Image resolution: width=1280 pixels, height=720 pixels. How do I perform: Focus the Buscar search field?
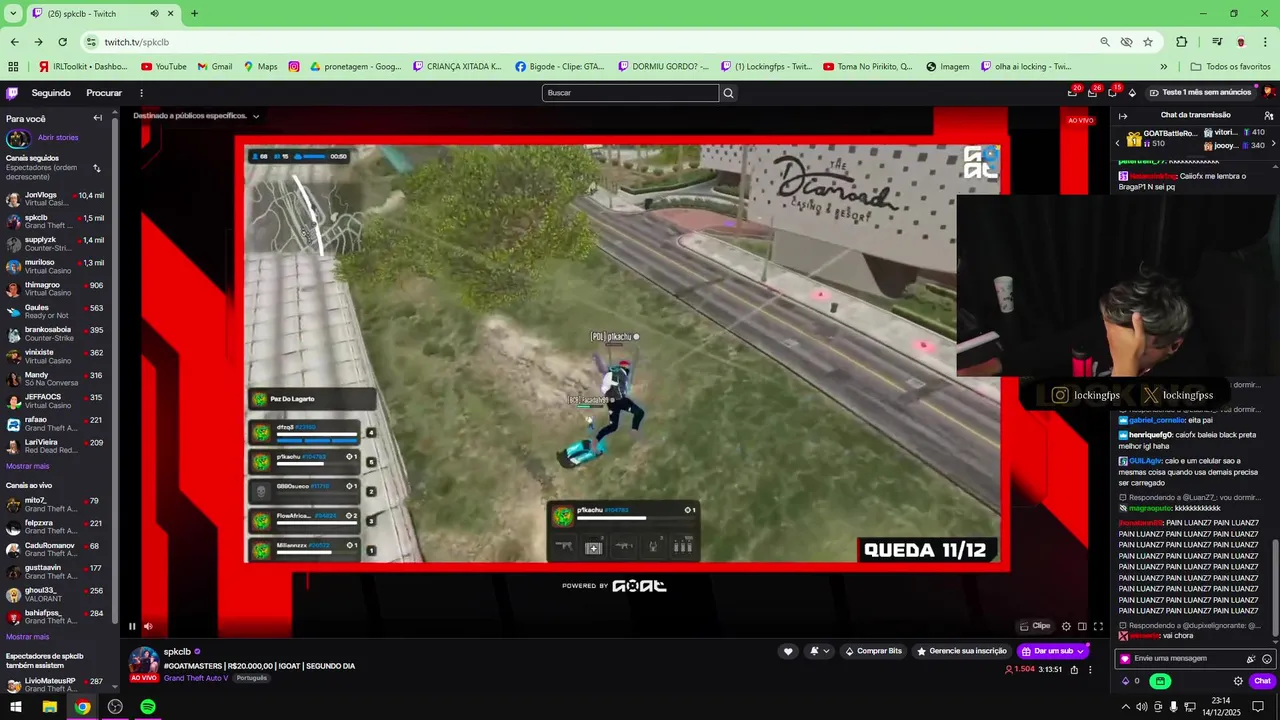(x=630, y=93)
